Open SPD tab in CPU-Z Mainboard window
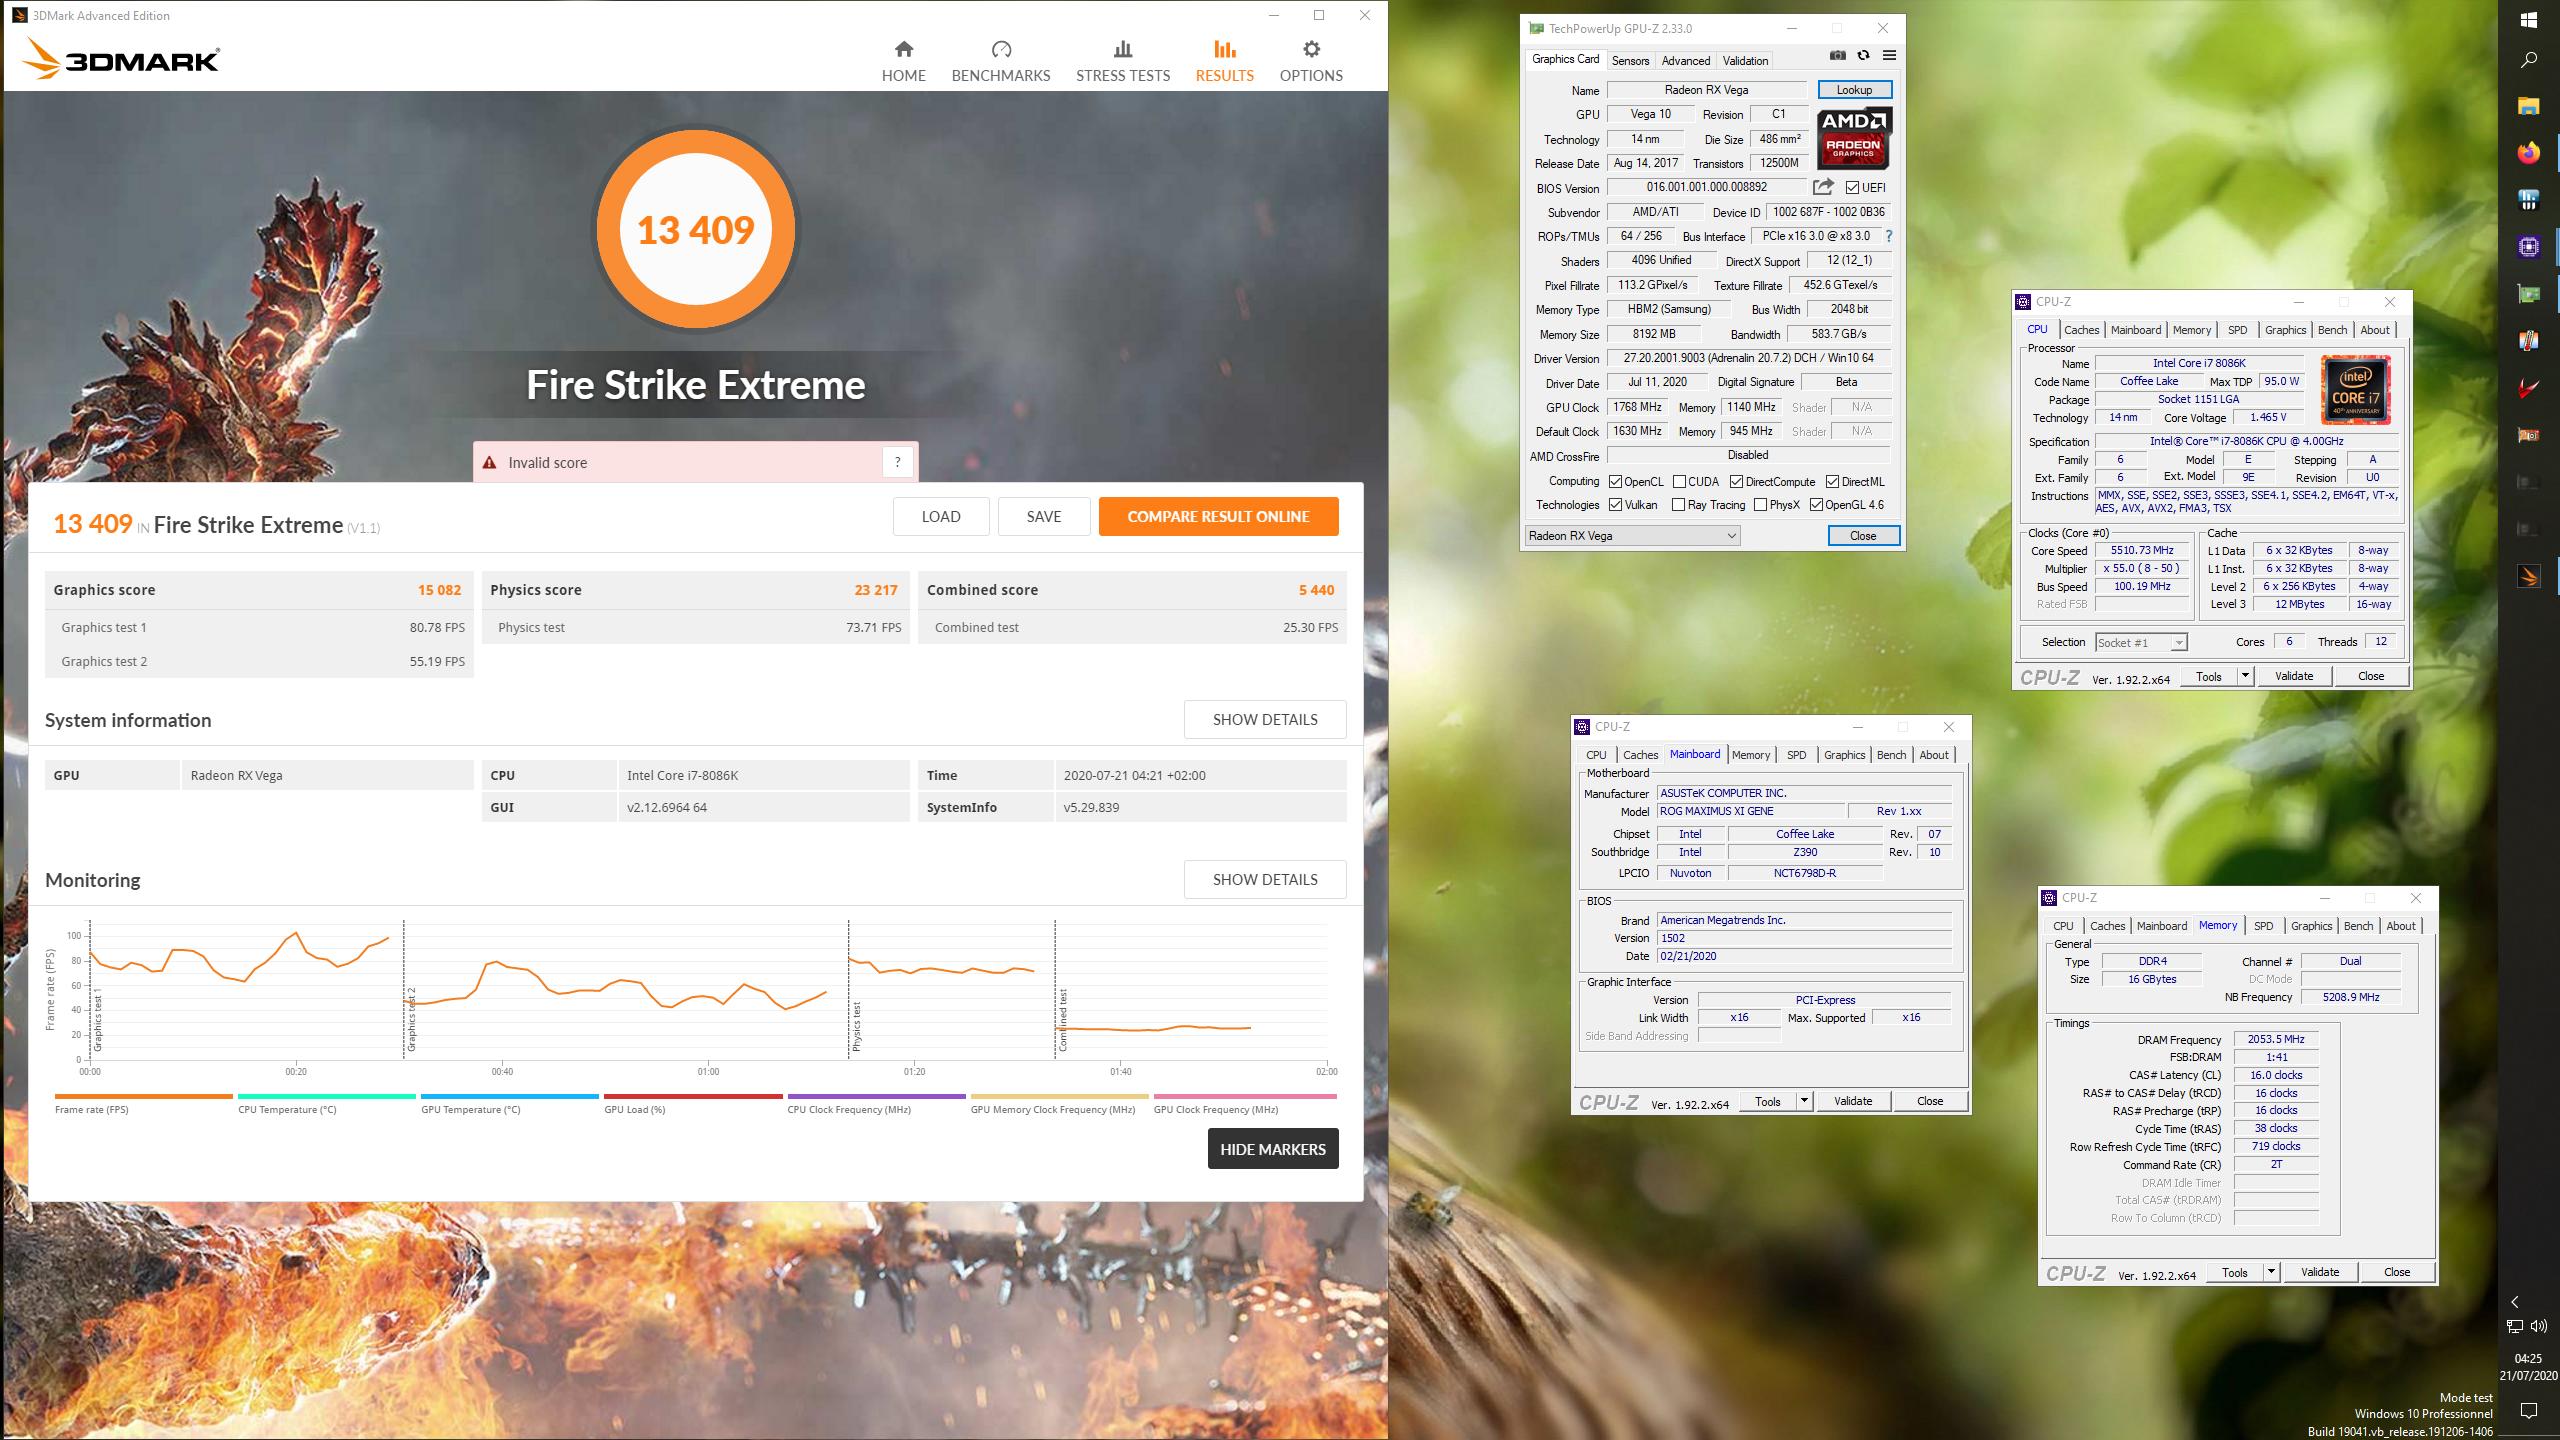Screen dimensions: 2560x1440 pos(1796,755)
